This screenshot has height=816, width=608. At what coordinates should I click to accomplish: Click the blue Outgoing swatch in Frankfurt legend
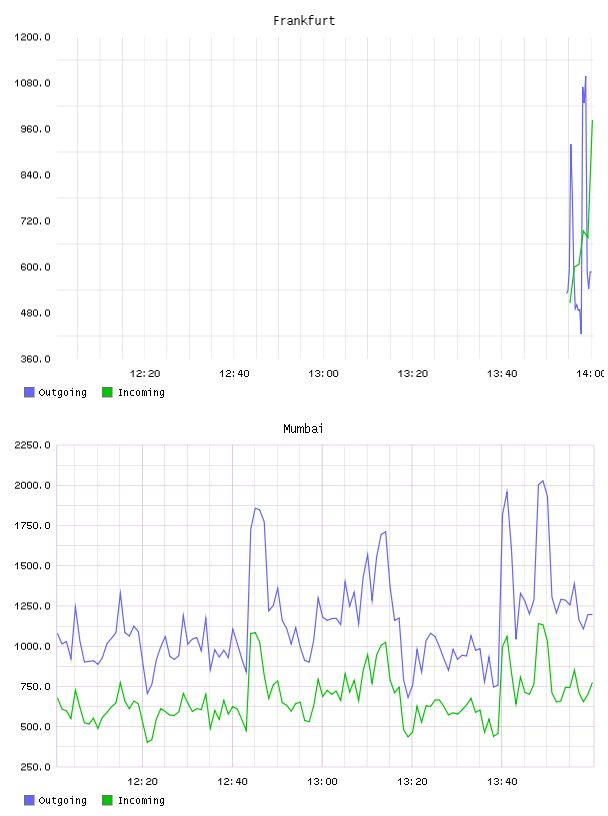tap(29, 392)
